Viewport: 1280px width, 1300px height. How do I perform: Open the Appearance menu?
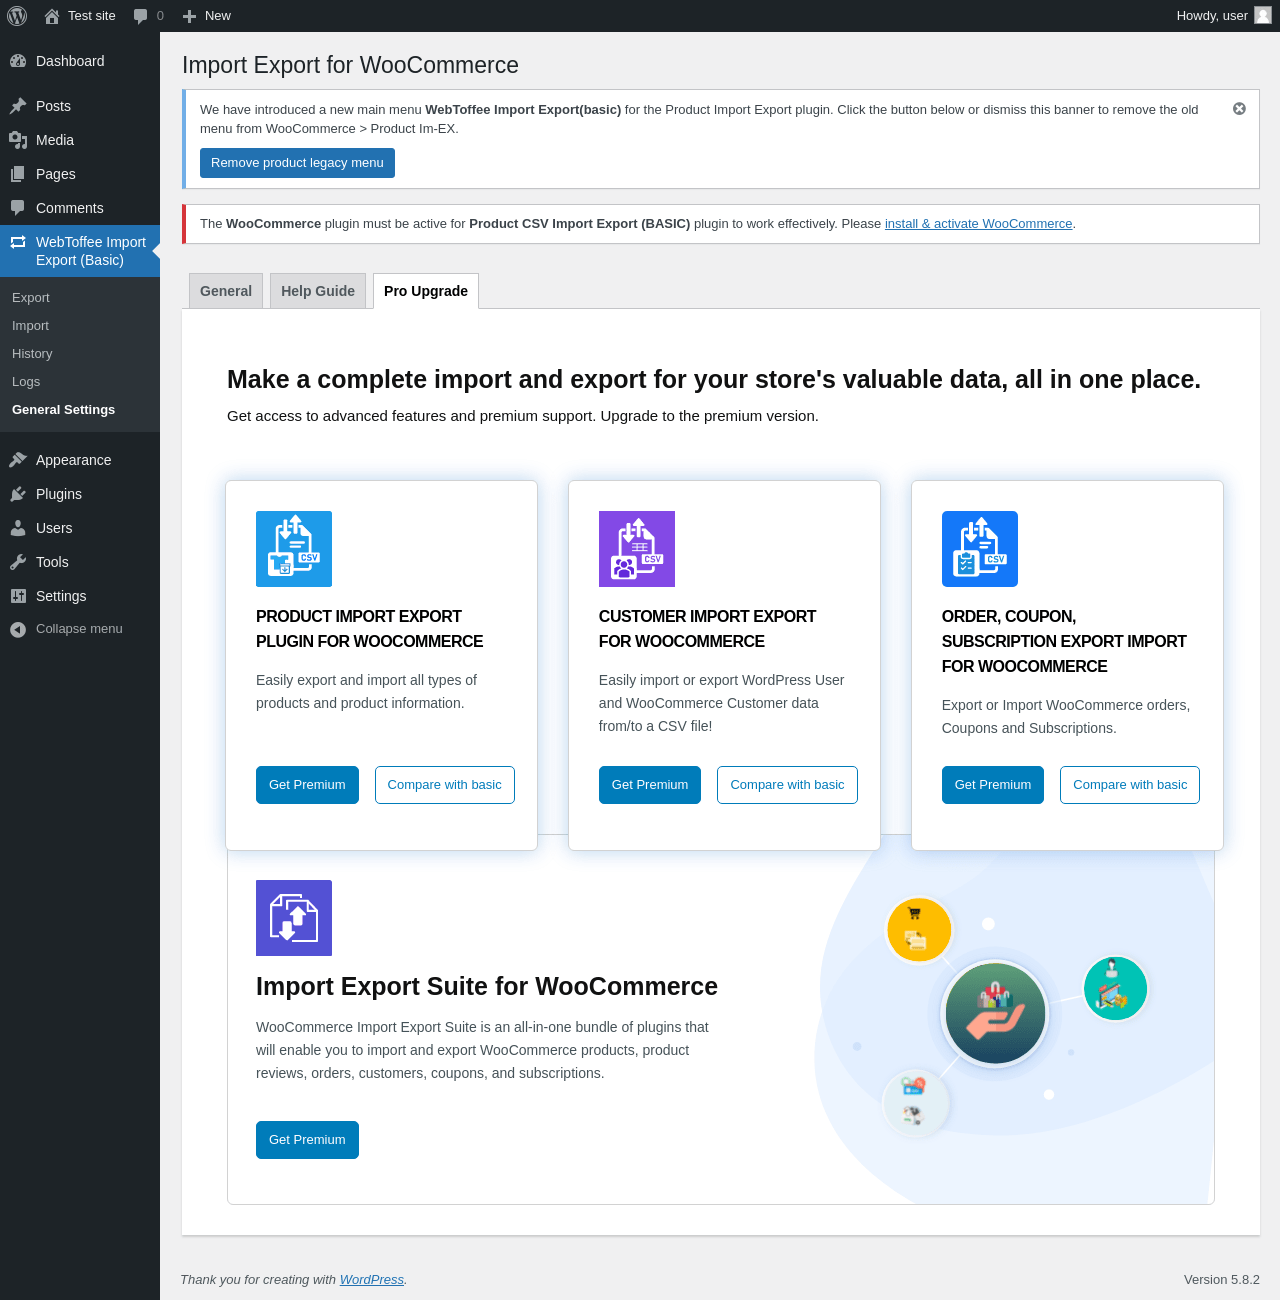pos(80,460)
